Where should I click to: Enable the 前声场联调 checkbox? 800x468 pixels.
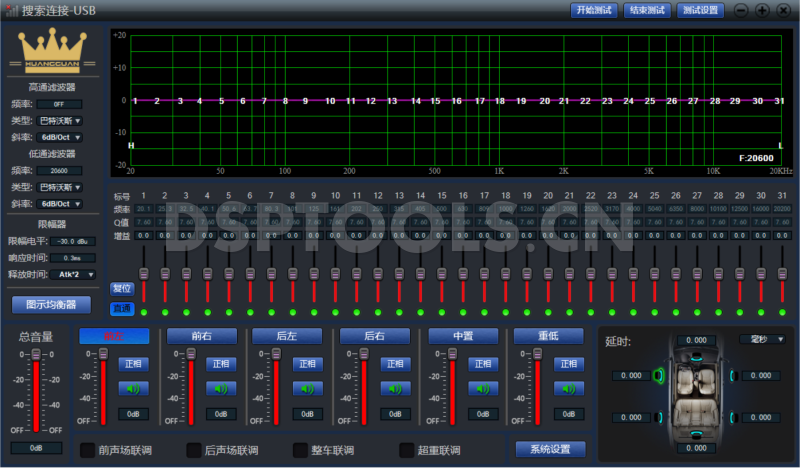coord(88,450)
